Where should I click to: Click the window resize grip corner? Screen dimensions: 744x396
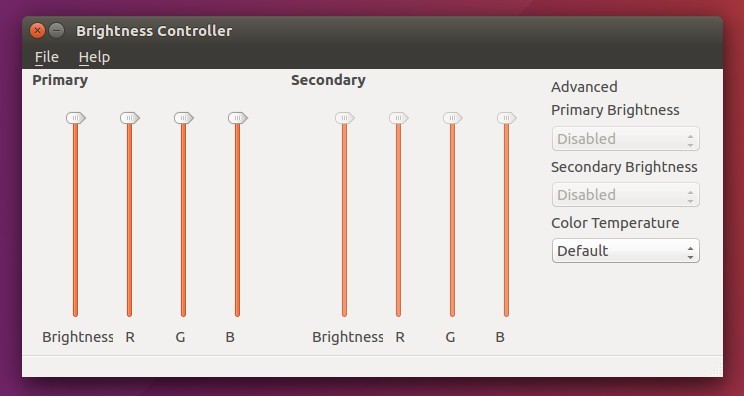pos(717,370)
